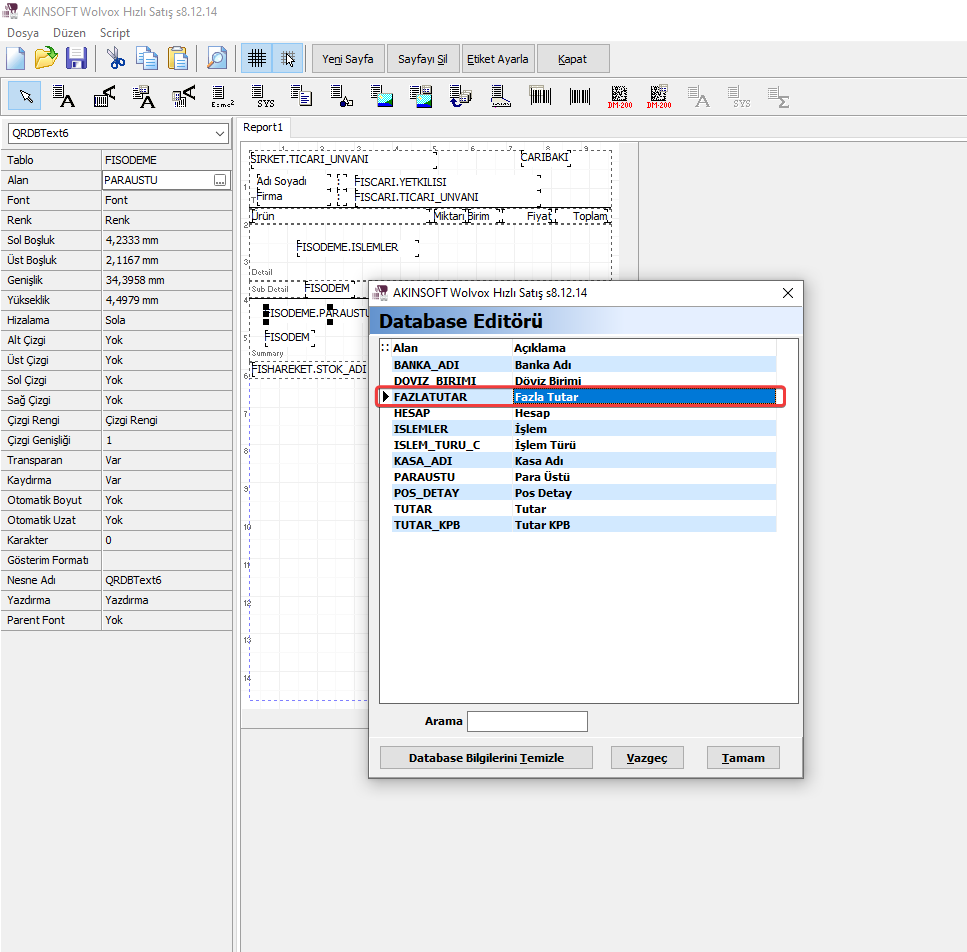Image resolution: width=967 pixels, height=952 pixels.
Task: Click the Sayfayı Sil button
Action: click(x=422, y=59)
